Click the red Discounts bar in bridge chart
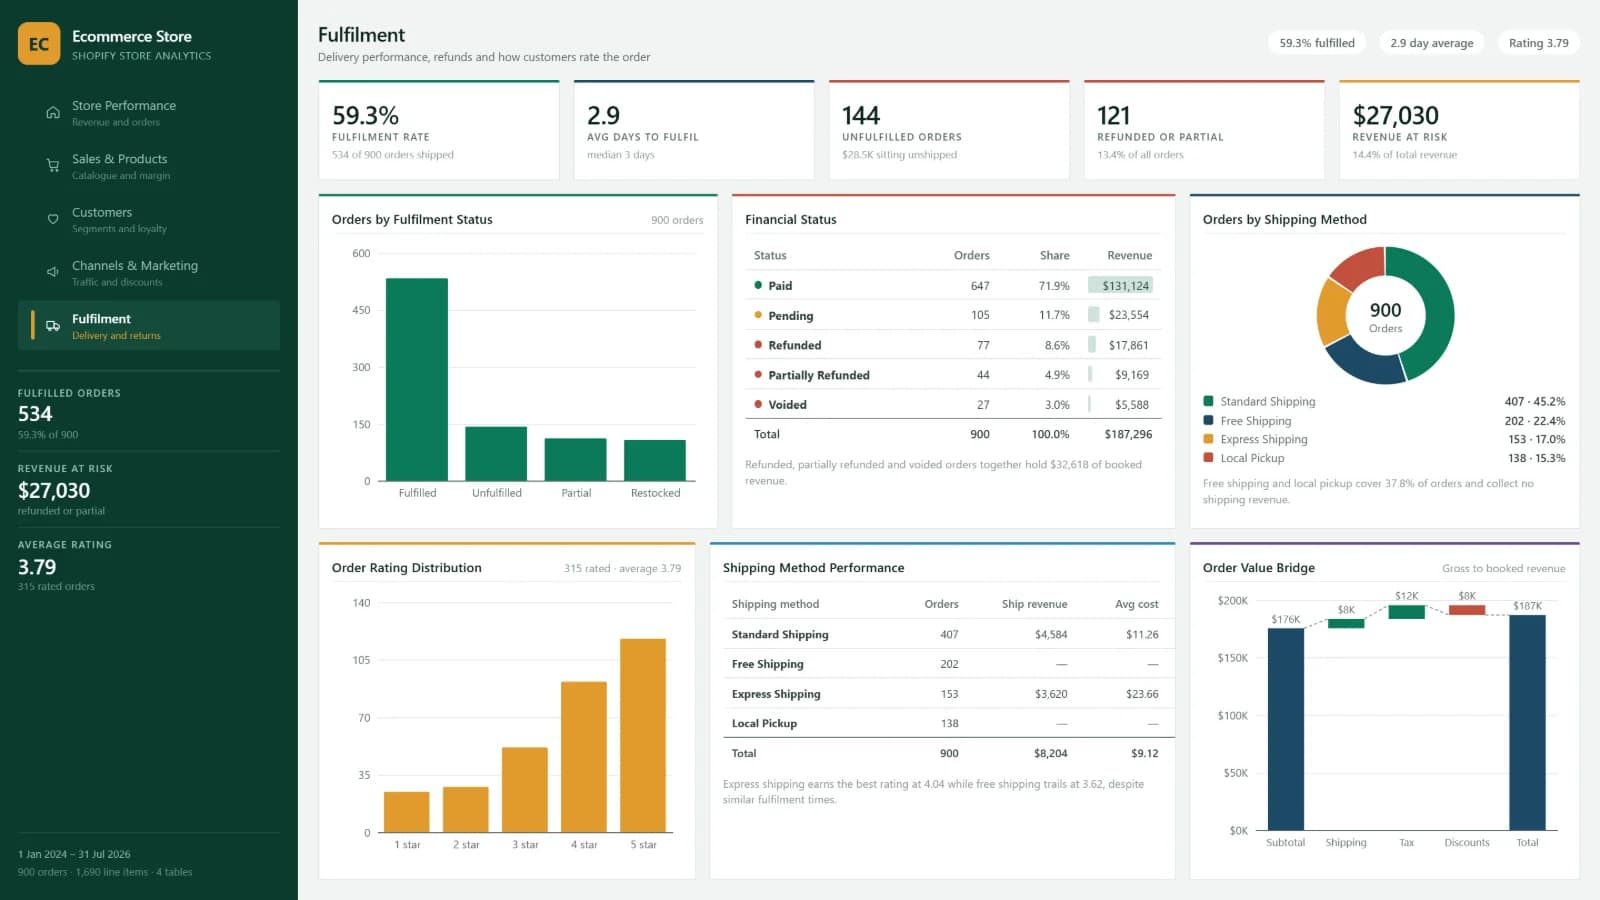Viewport: 1600px width, 900px height. [x=1467, y=610]
